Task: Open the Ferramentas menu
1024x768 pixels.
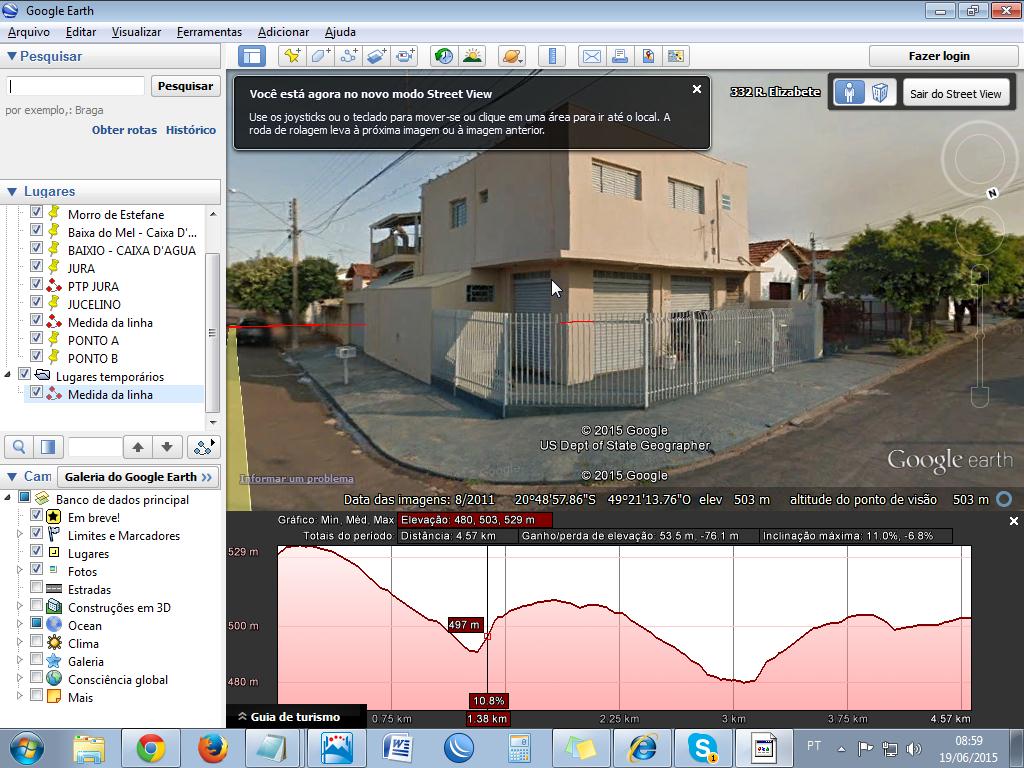Action: click(x=209, y=32)
